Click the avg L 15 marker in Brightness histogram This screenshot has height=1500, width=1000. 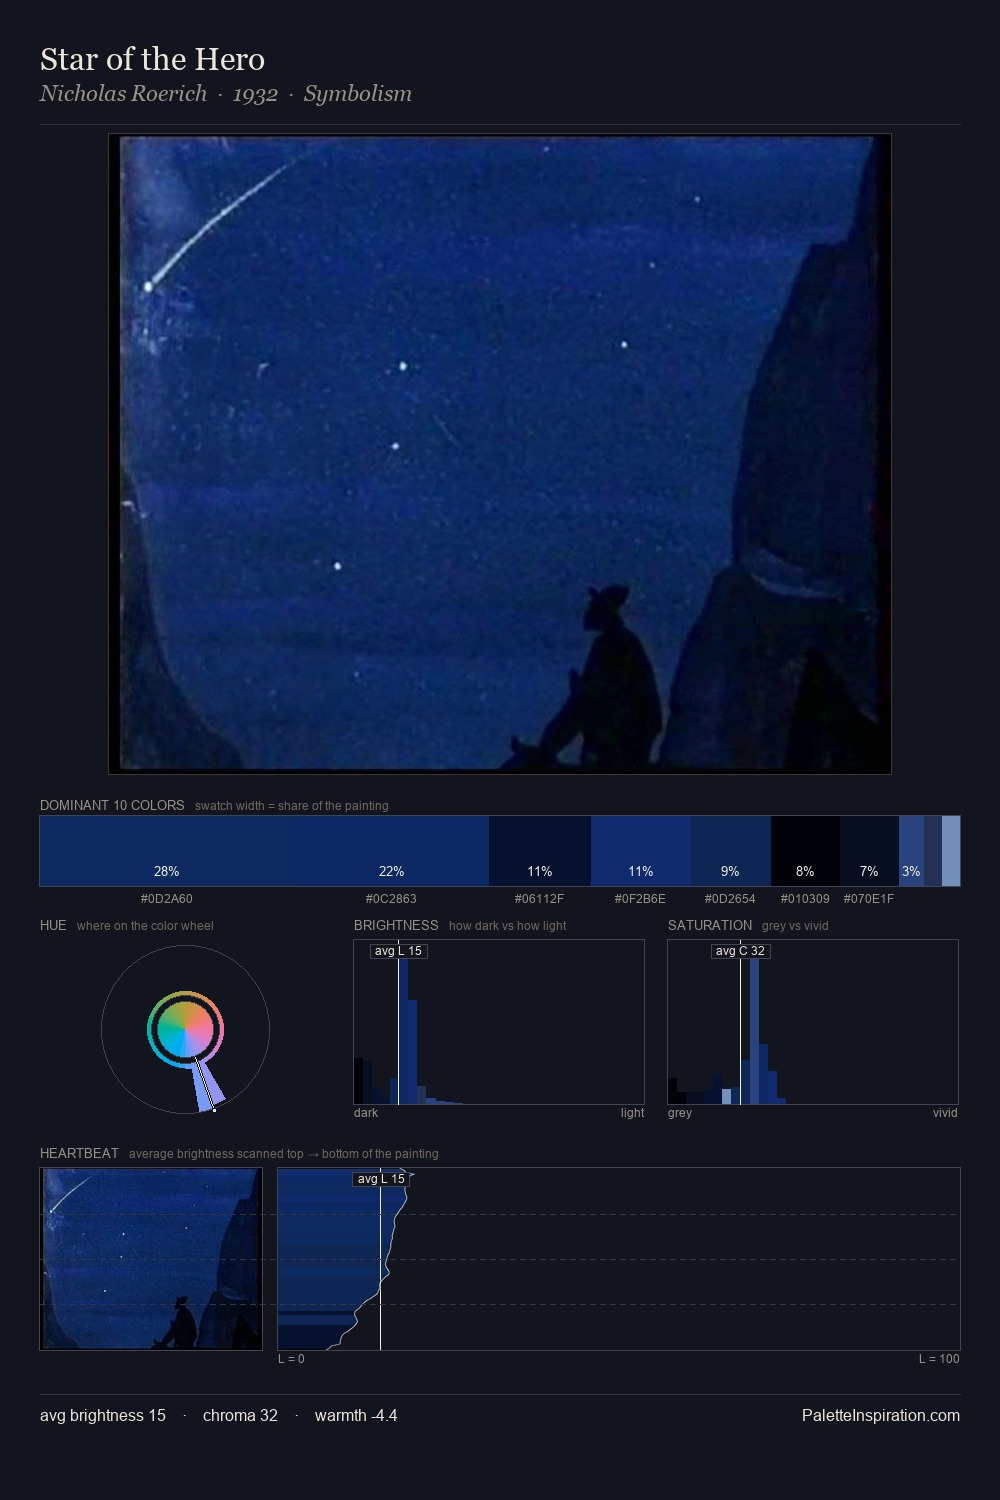[x=398, y=951]
